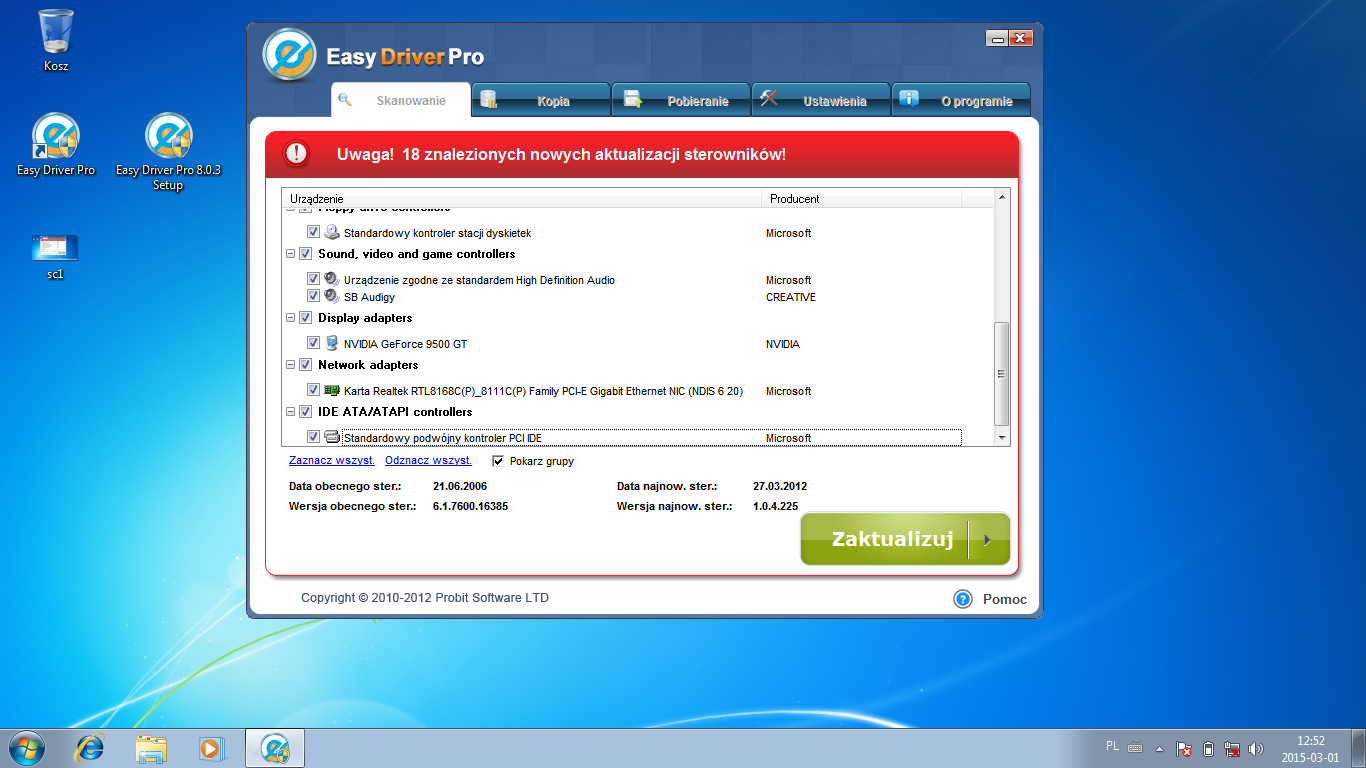The width and height of the screenshot is (1366, 768).
Task: Click the Producent column header
Action: click(x=862, y=198)
